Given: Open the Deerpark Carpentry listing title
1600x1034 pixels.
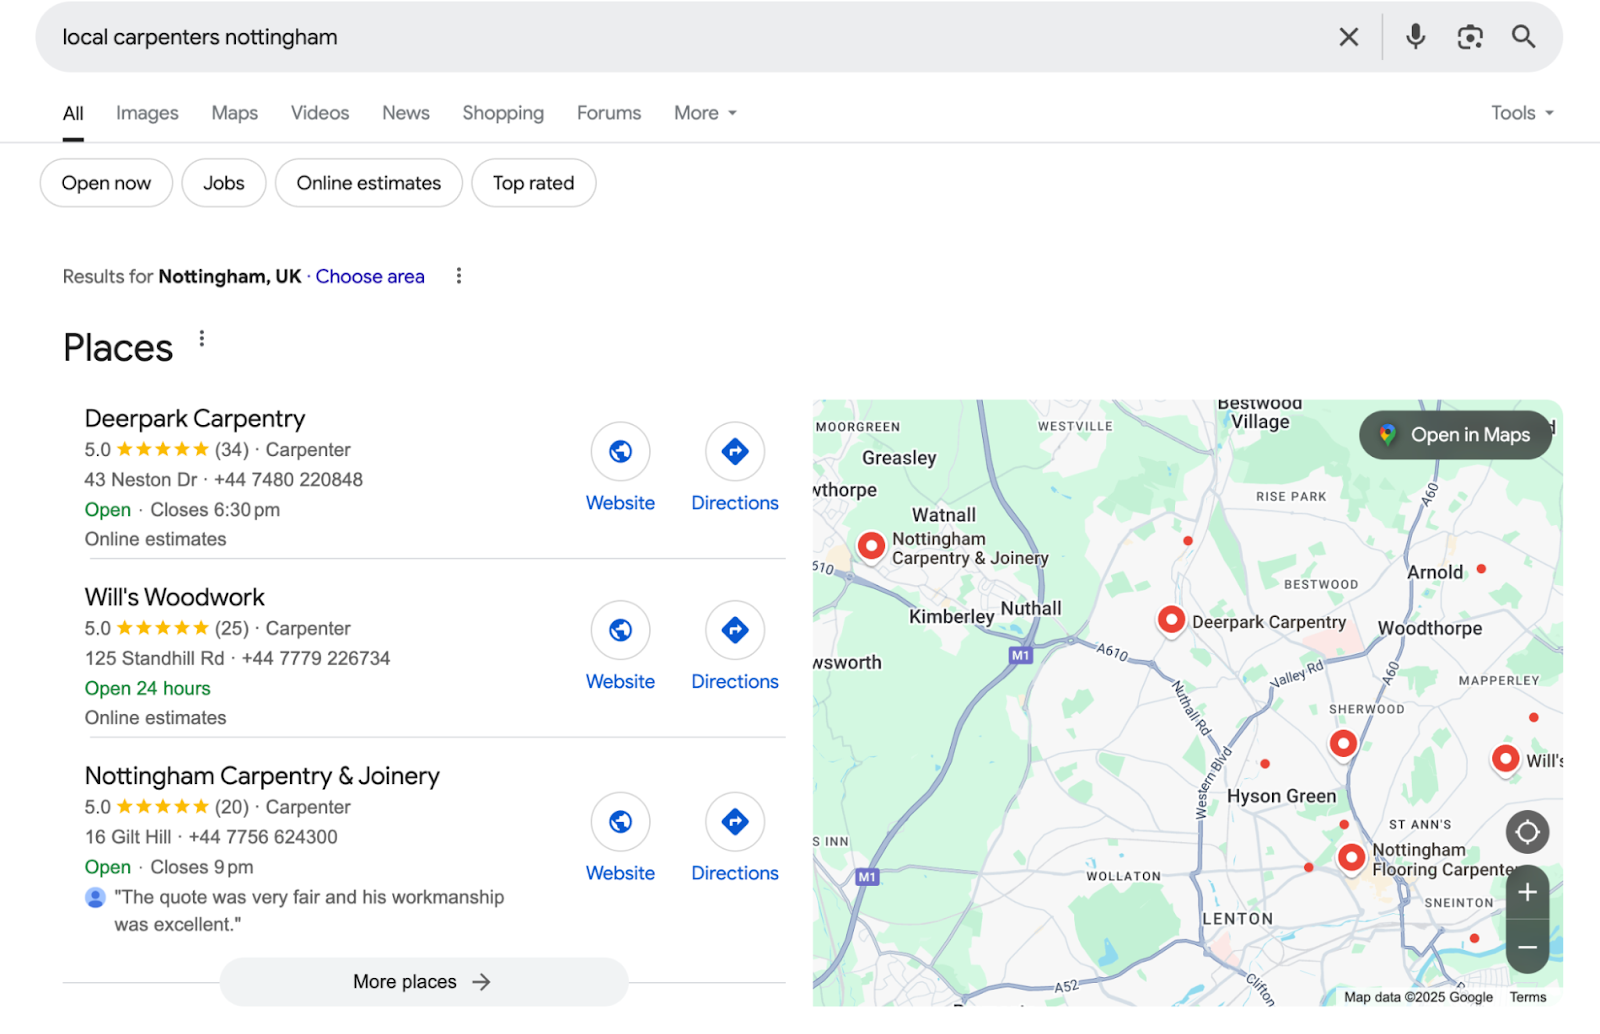Looking at the screenshot, I should coord(195,418).
